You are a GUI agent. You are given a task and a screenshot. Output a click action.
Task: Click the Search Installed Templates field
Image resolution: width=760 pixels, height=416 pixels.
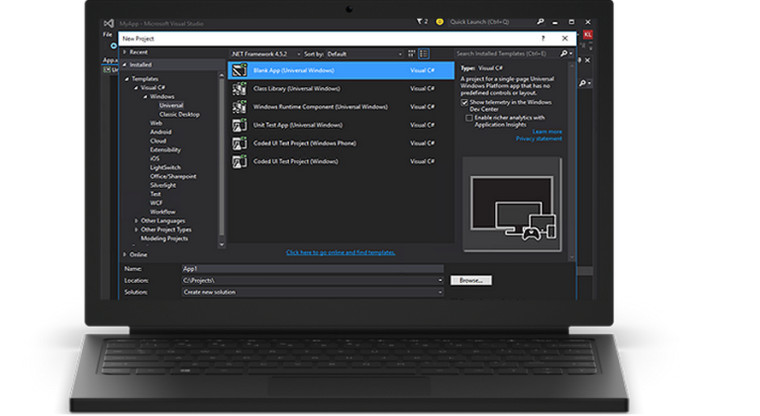pos(507,53)
